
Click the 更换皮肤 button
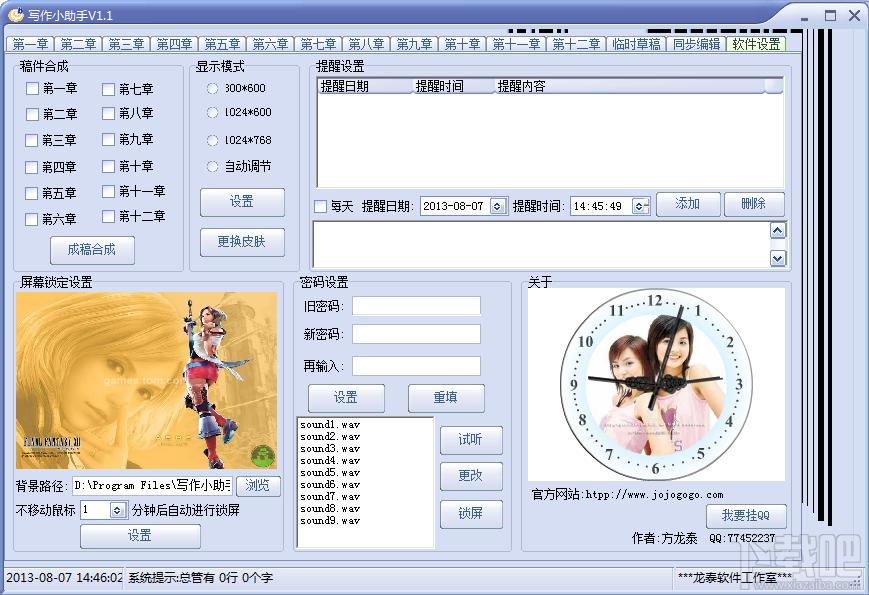242,242
